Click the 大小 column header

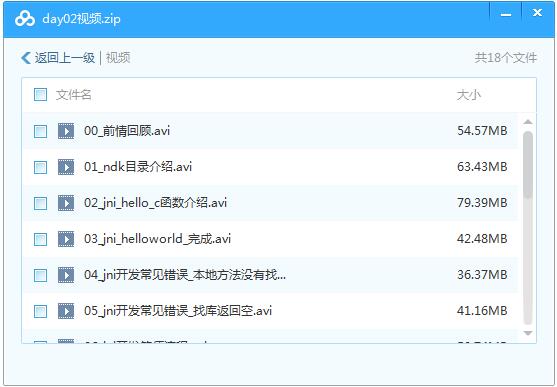[469, 95]
